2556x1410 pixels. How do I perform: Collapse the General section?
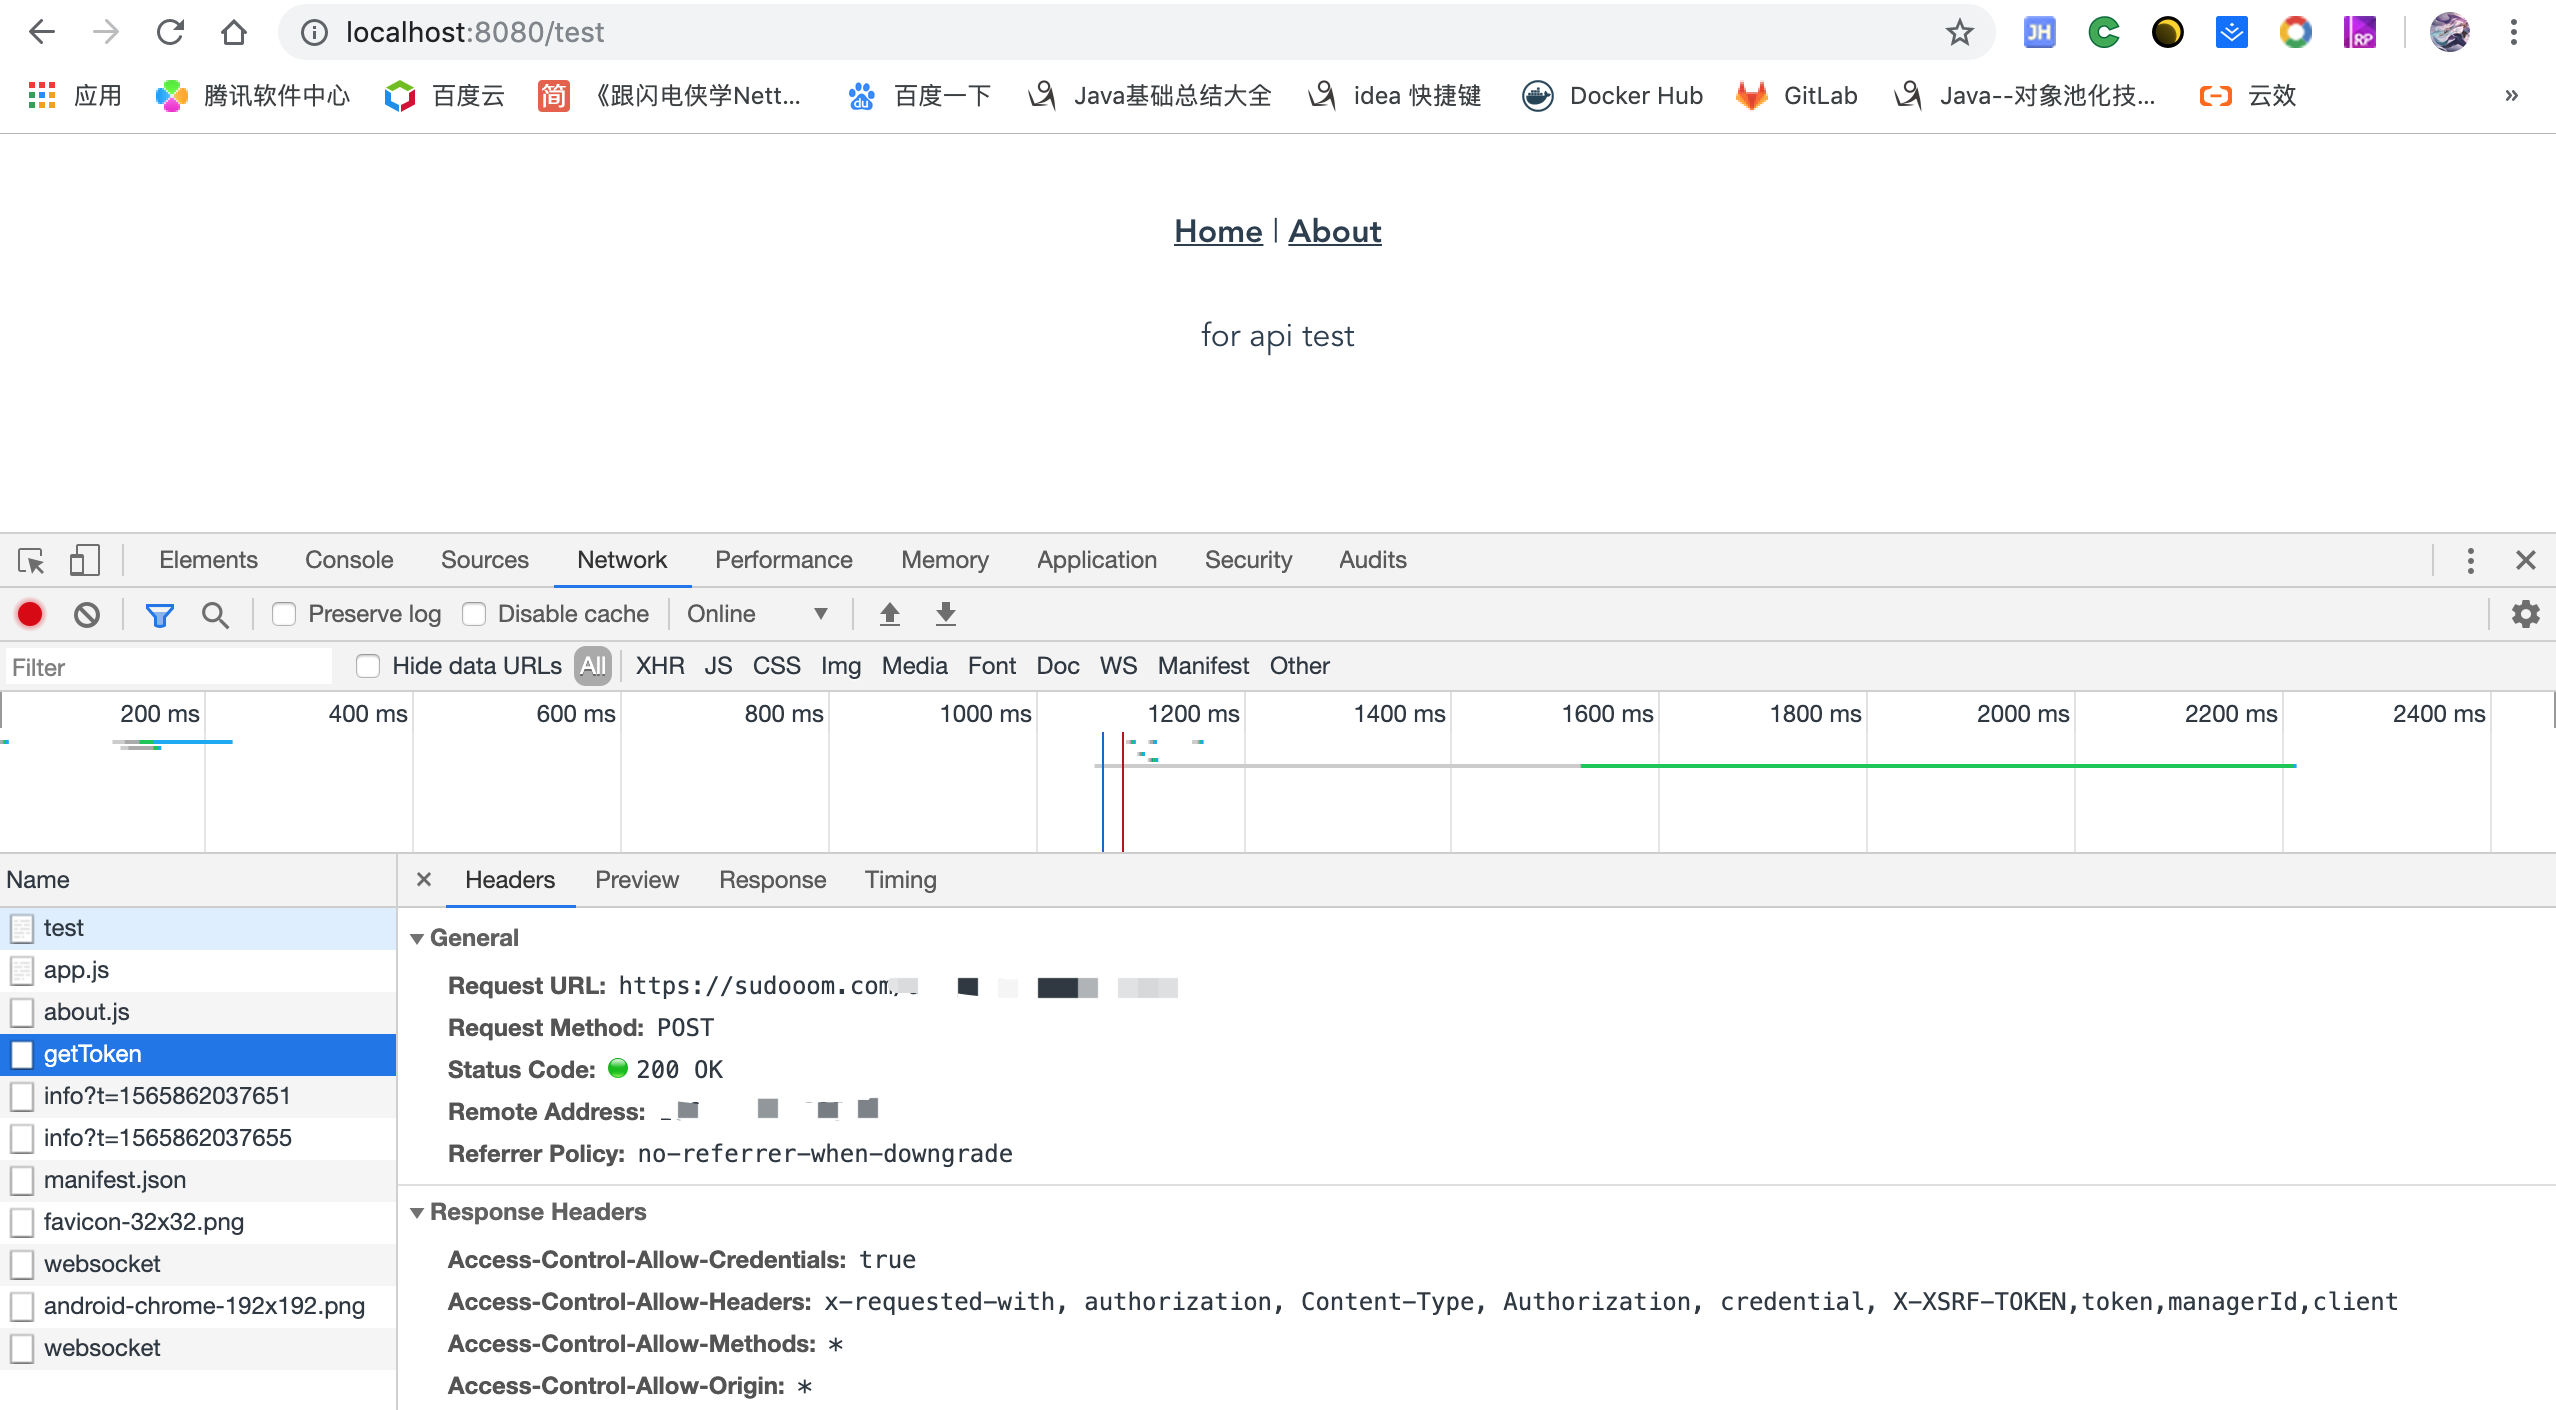(x=417, y=938)
